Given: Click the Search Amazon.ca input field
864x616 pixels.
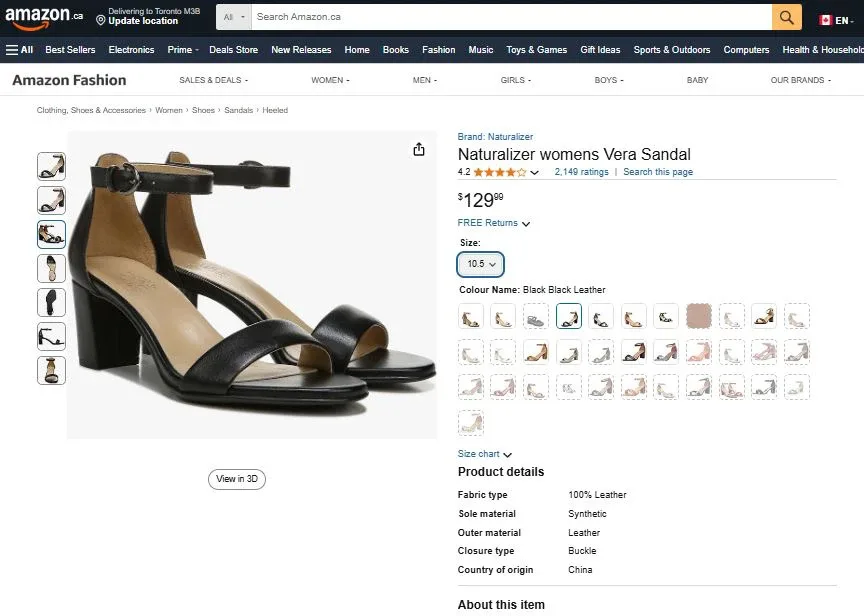Looking at the screenshot, I should pyautogui.click(x=510, y=17).
